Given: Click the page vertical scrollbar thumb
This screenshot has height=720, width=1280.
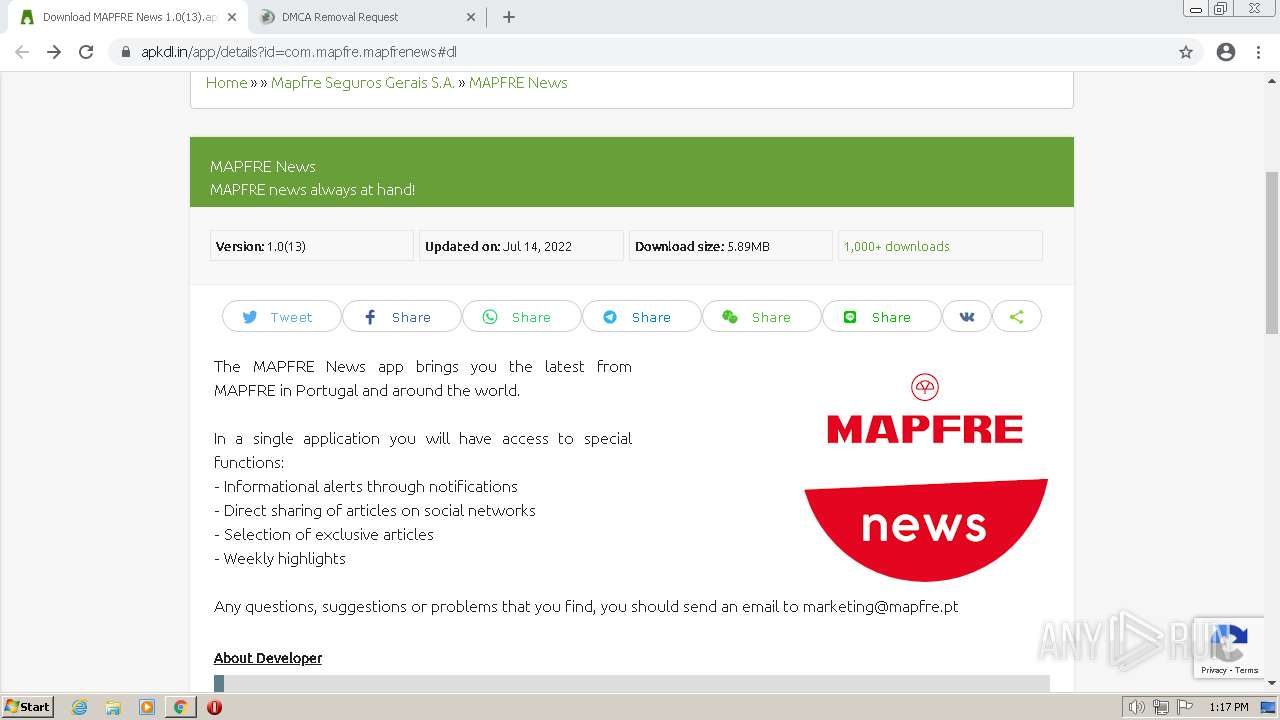Looking at the screenshot, I should 1272,252.
